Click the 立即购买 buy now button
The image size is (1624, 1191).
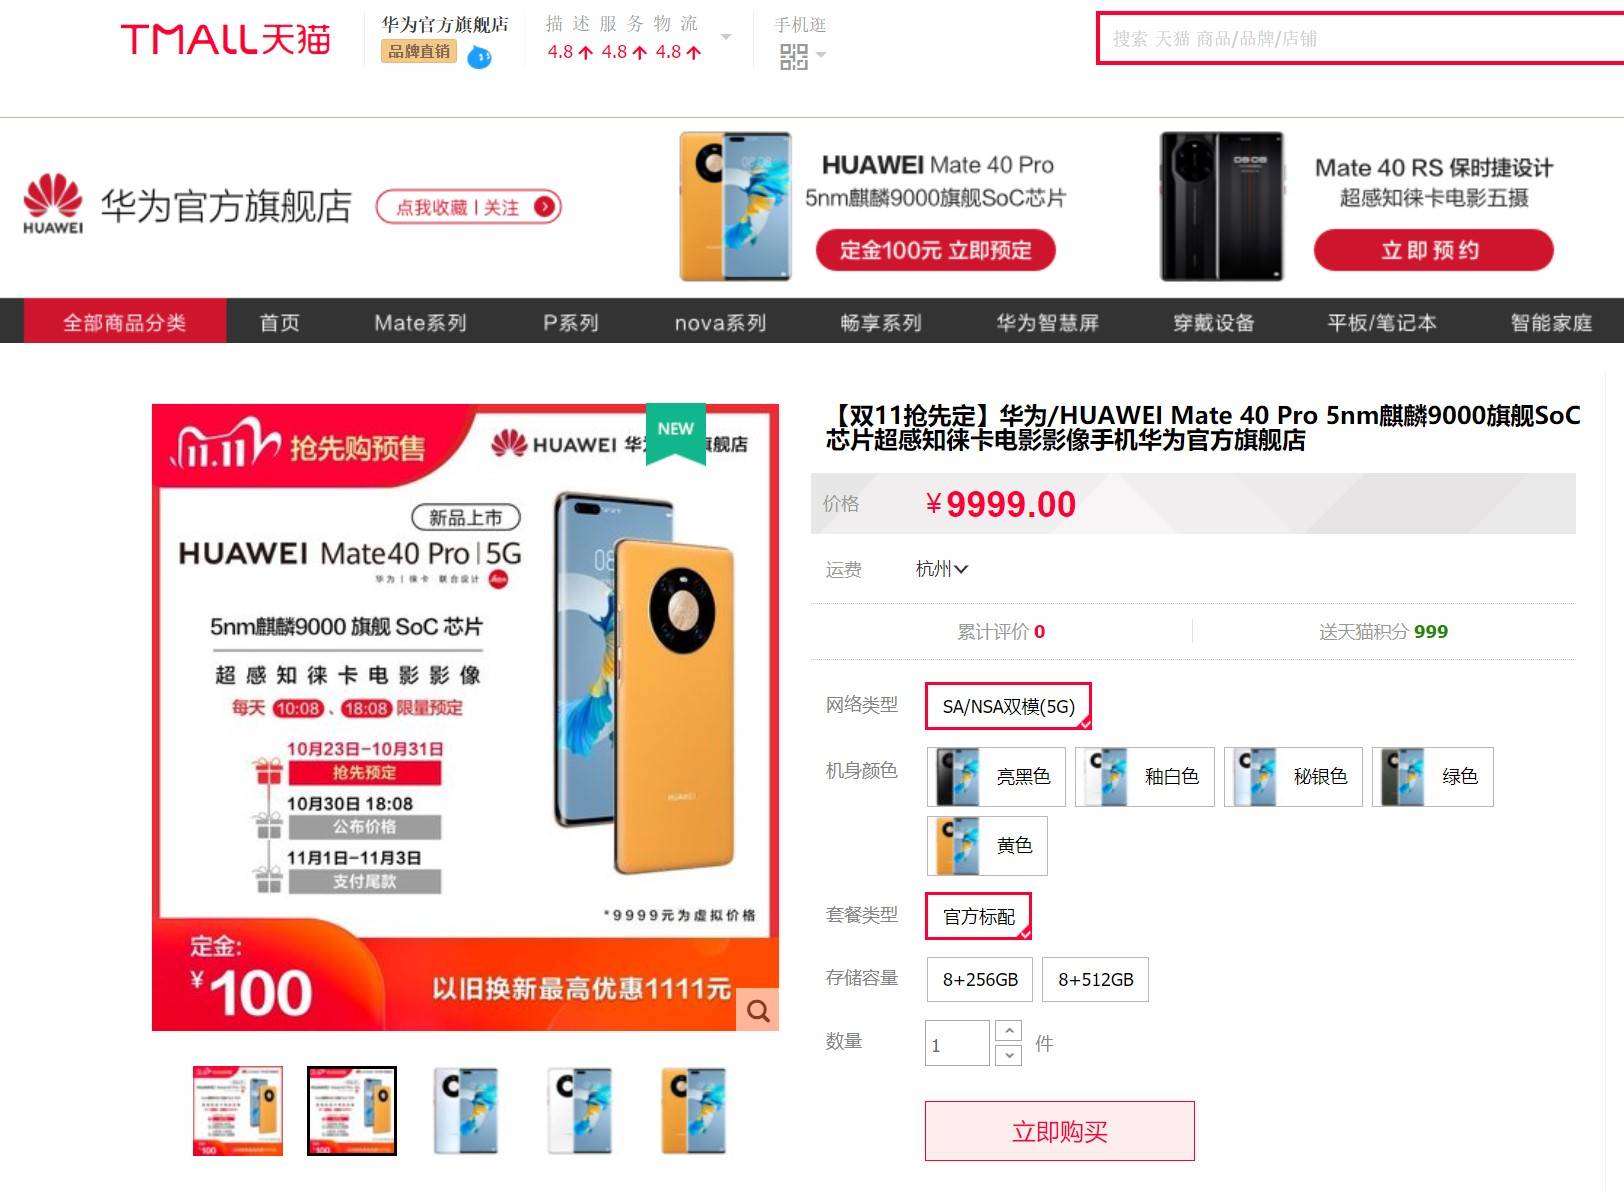coord(1060,1131)
